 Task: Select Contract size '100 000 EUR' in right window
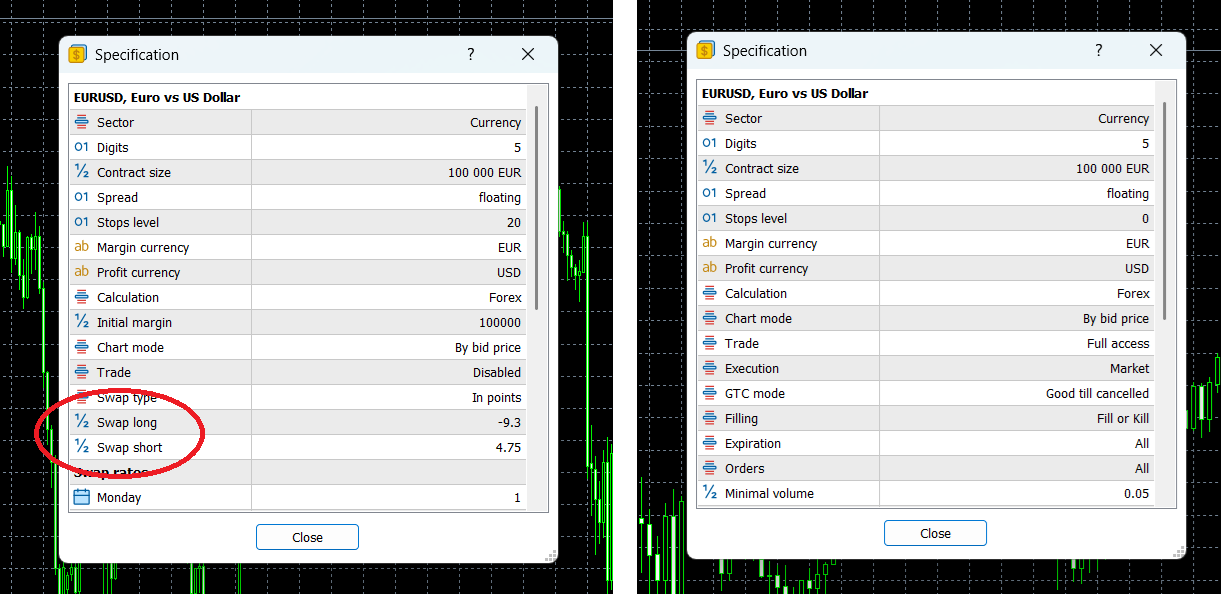[x=1113, y=168]
